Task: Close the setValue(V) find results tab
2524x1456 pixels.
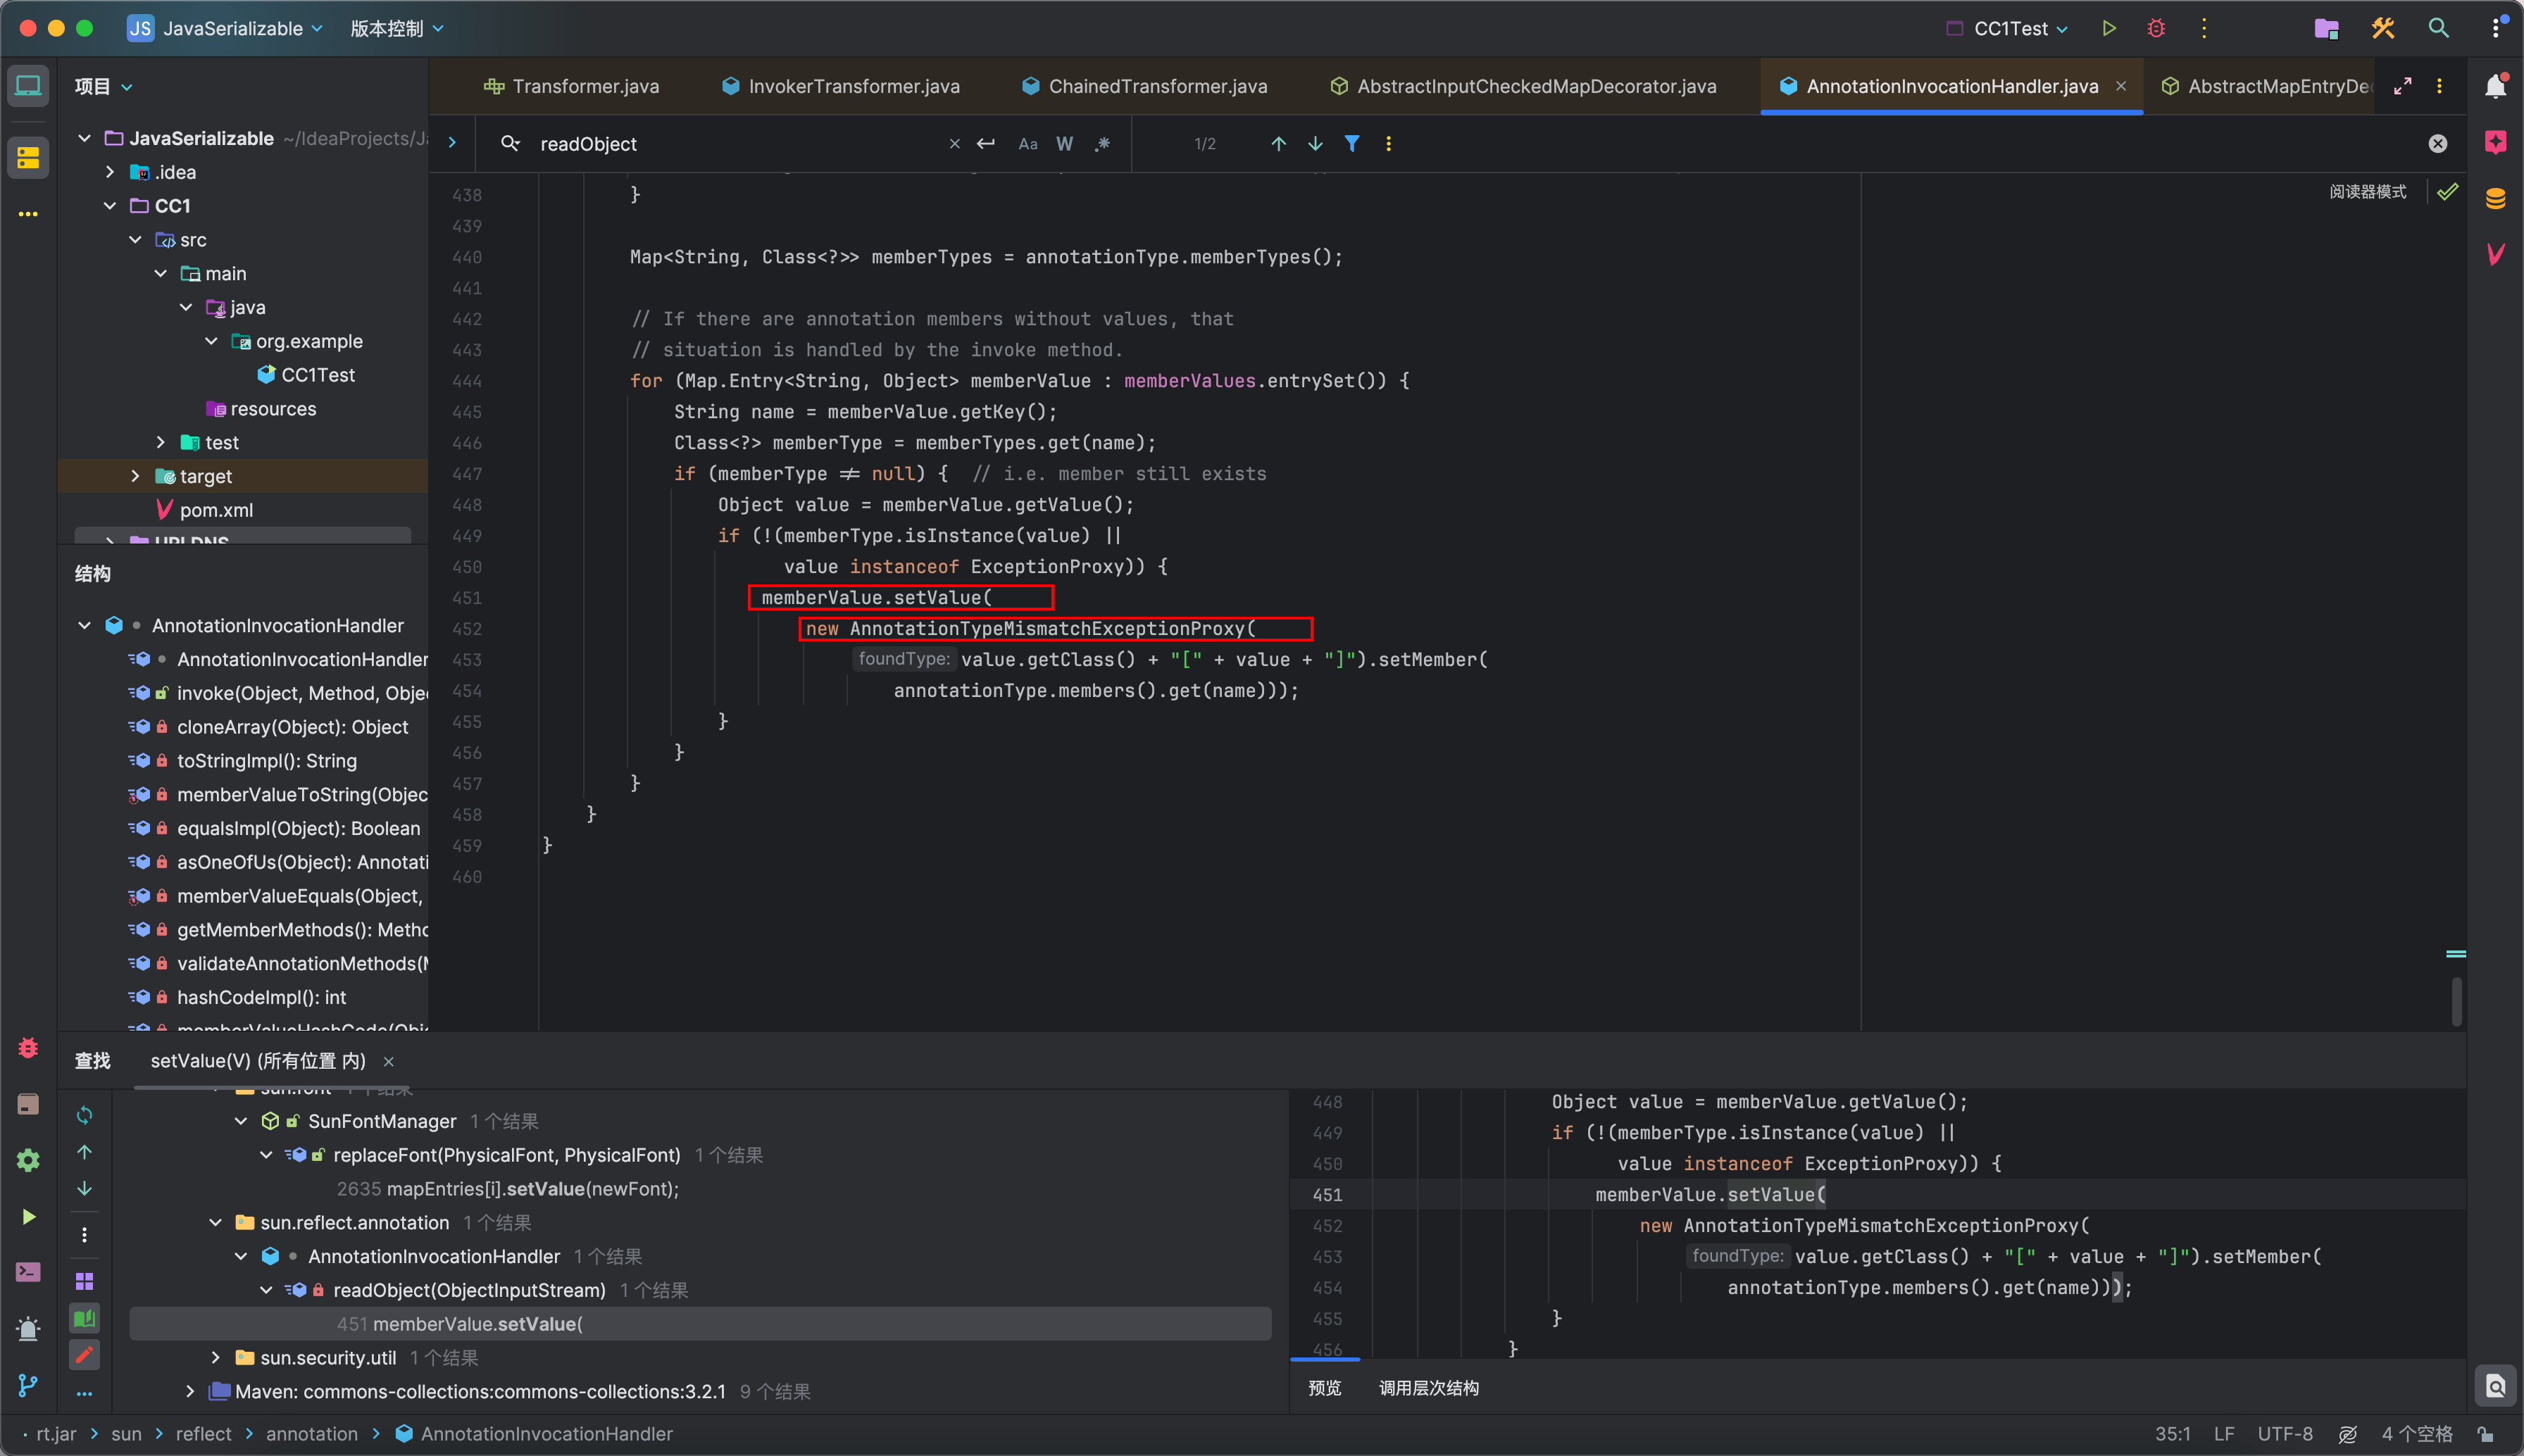Action: [x=389, y=1061]
